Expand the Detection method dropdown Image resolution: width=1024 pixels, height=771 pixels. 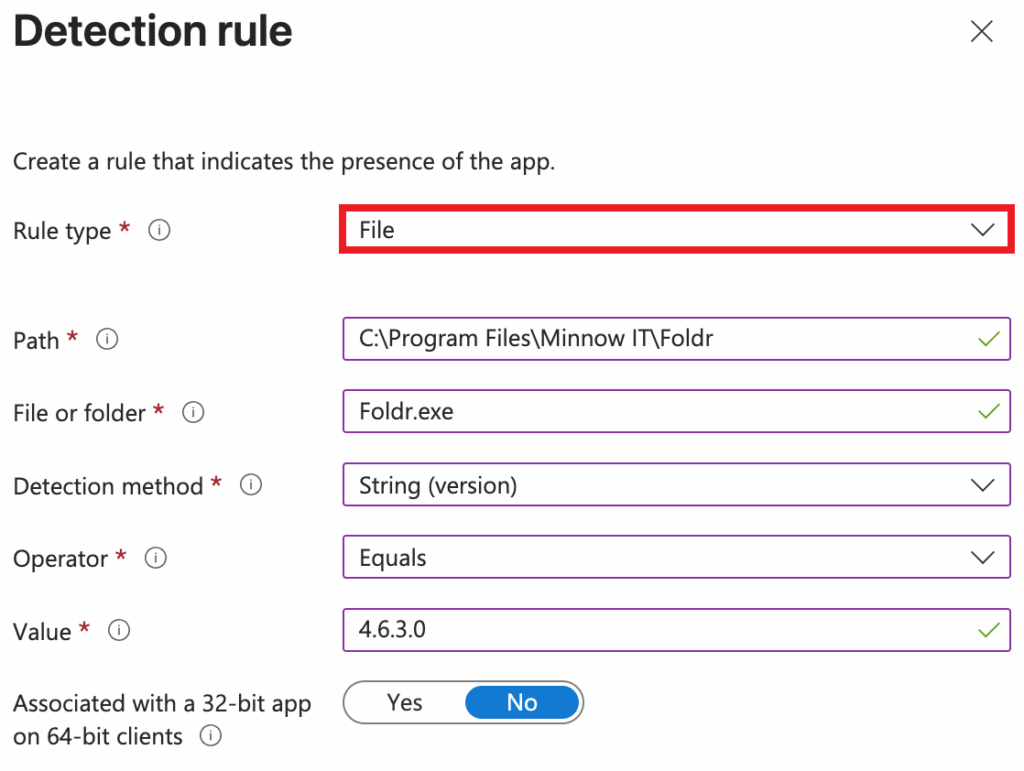676,485
